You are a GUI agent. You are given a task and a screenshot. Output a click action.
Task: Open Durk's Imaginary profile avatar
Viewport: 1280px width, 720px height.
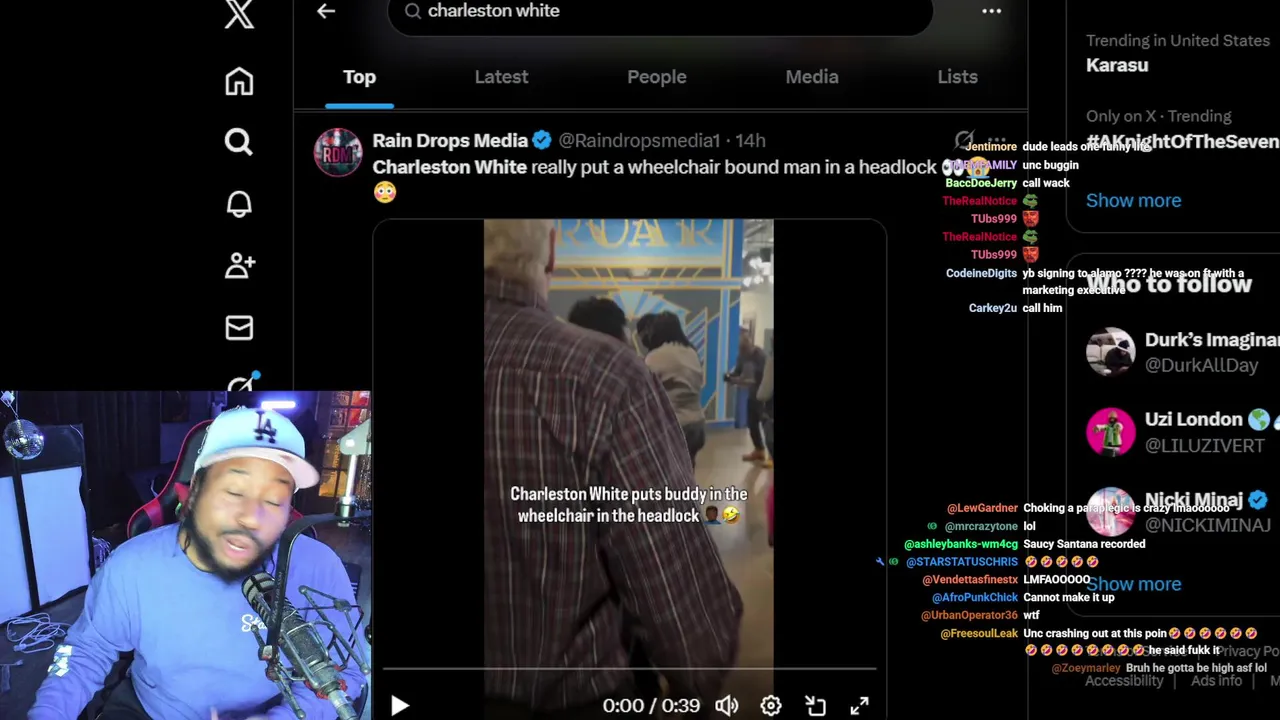[x=1111, y=352]
